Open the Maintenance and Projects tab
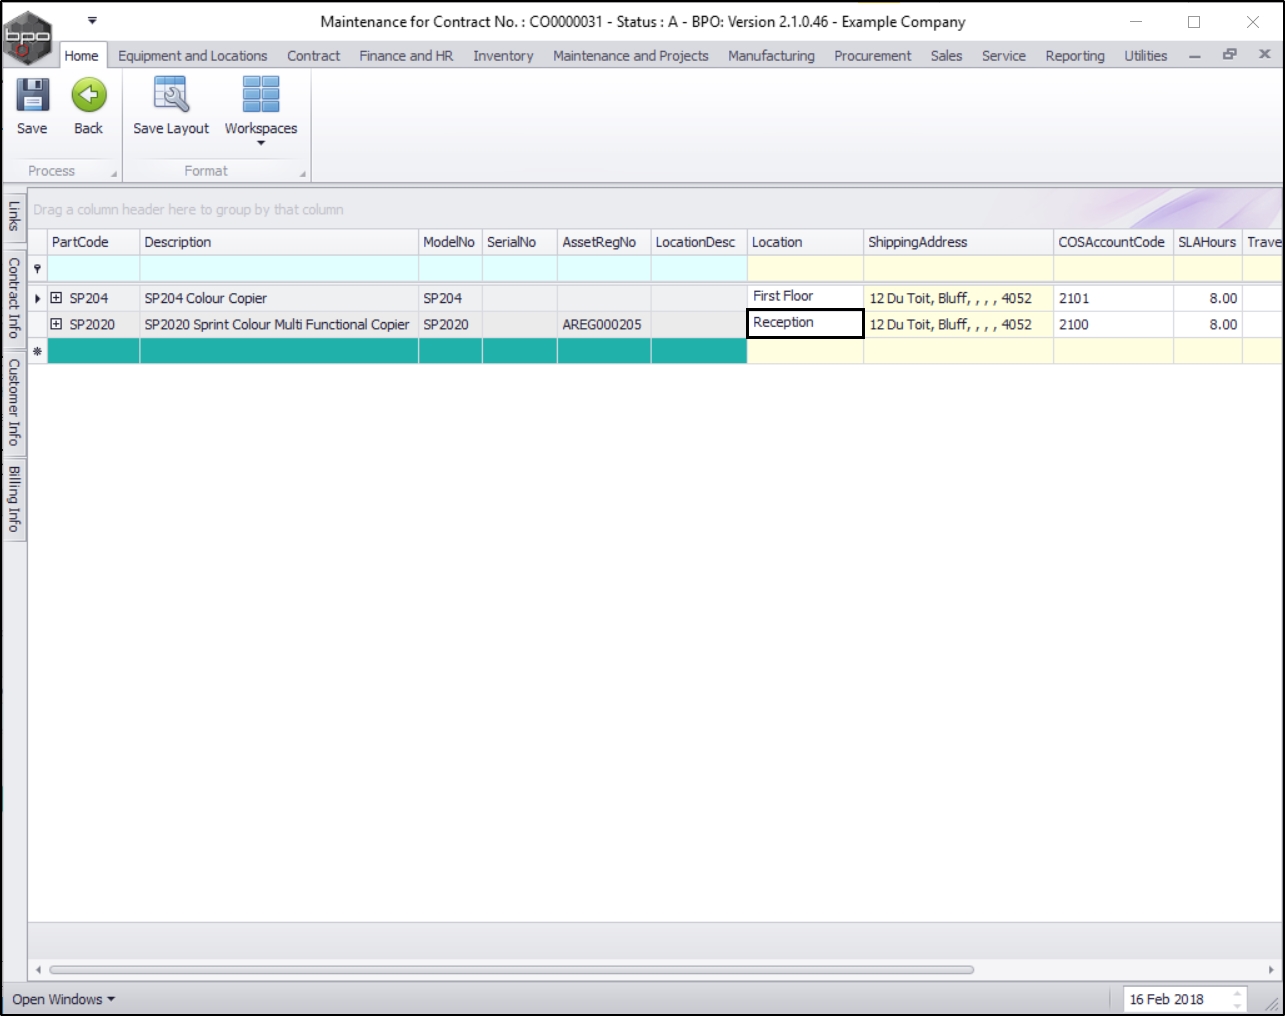 click(x=630, y=56)
